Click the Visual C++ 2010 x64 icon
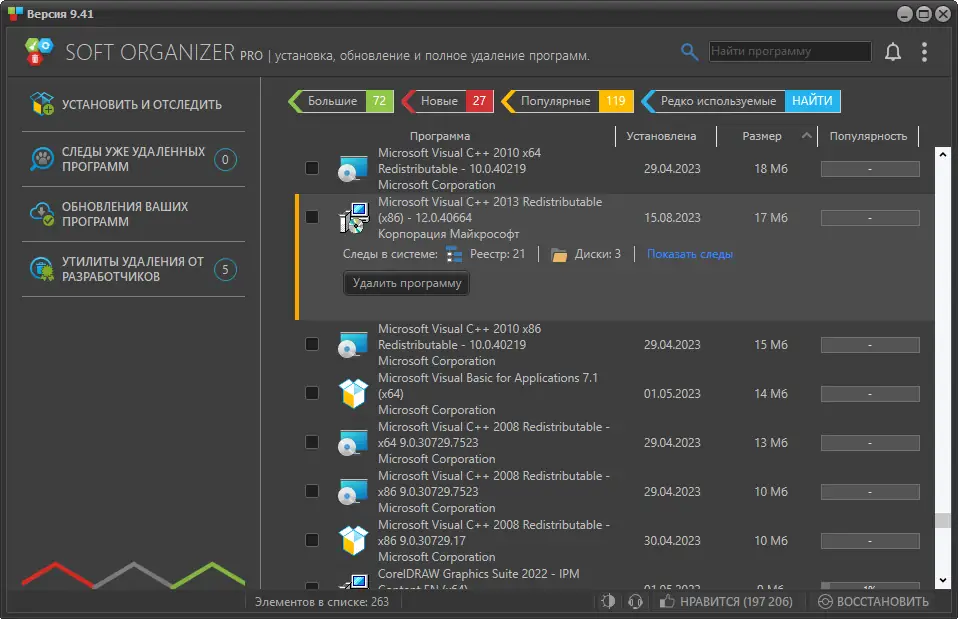 tap(353, 169)
